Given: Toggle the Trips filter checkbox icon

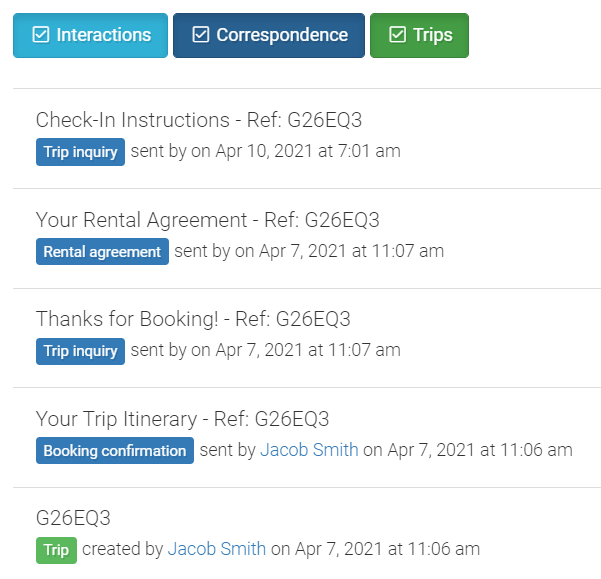Looking at the screenshot, I should coord(397,35).
